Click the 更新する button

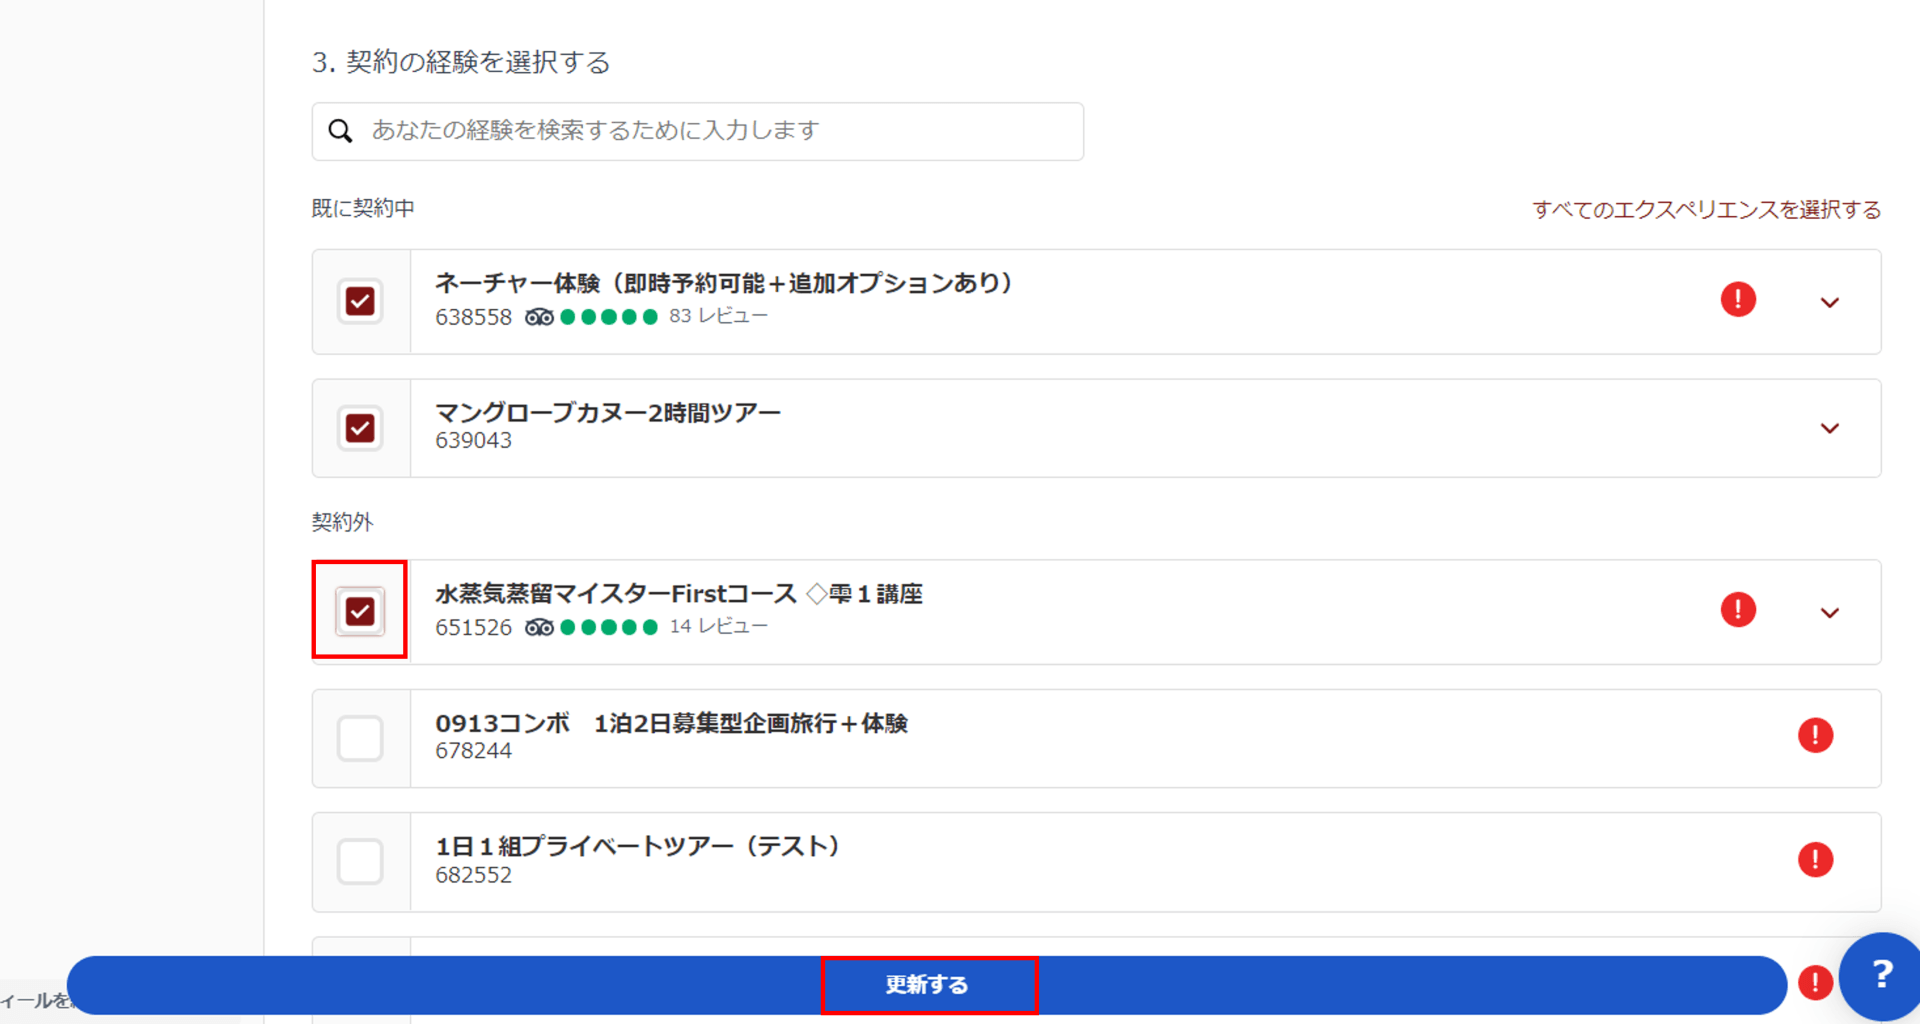pyautogui.click(x=928, y=985)
